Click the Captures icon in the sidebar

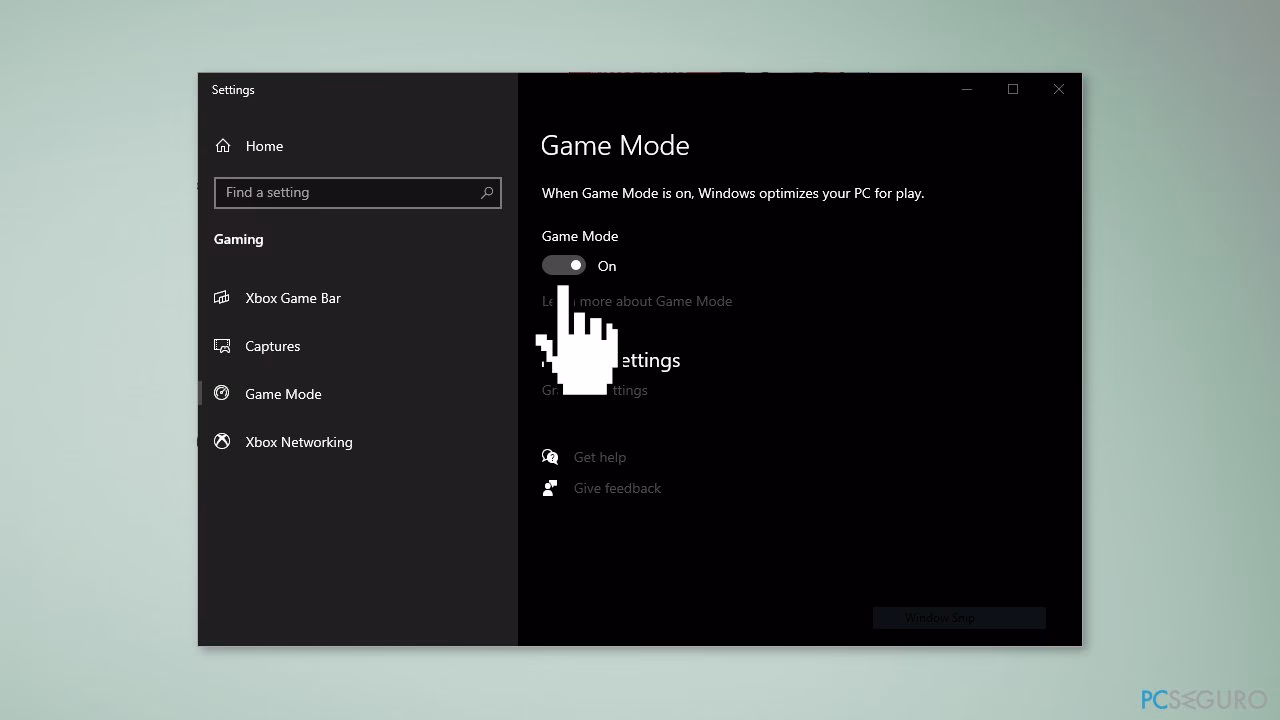coord(222,346)
